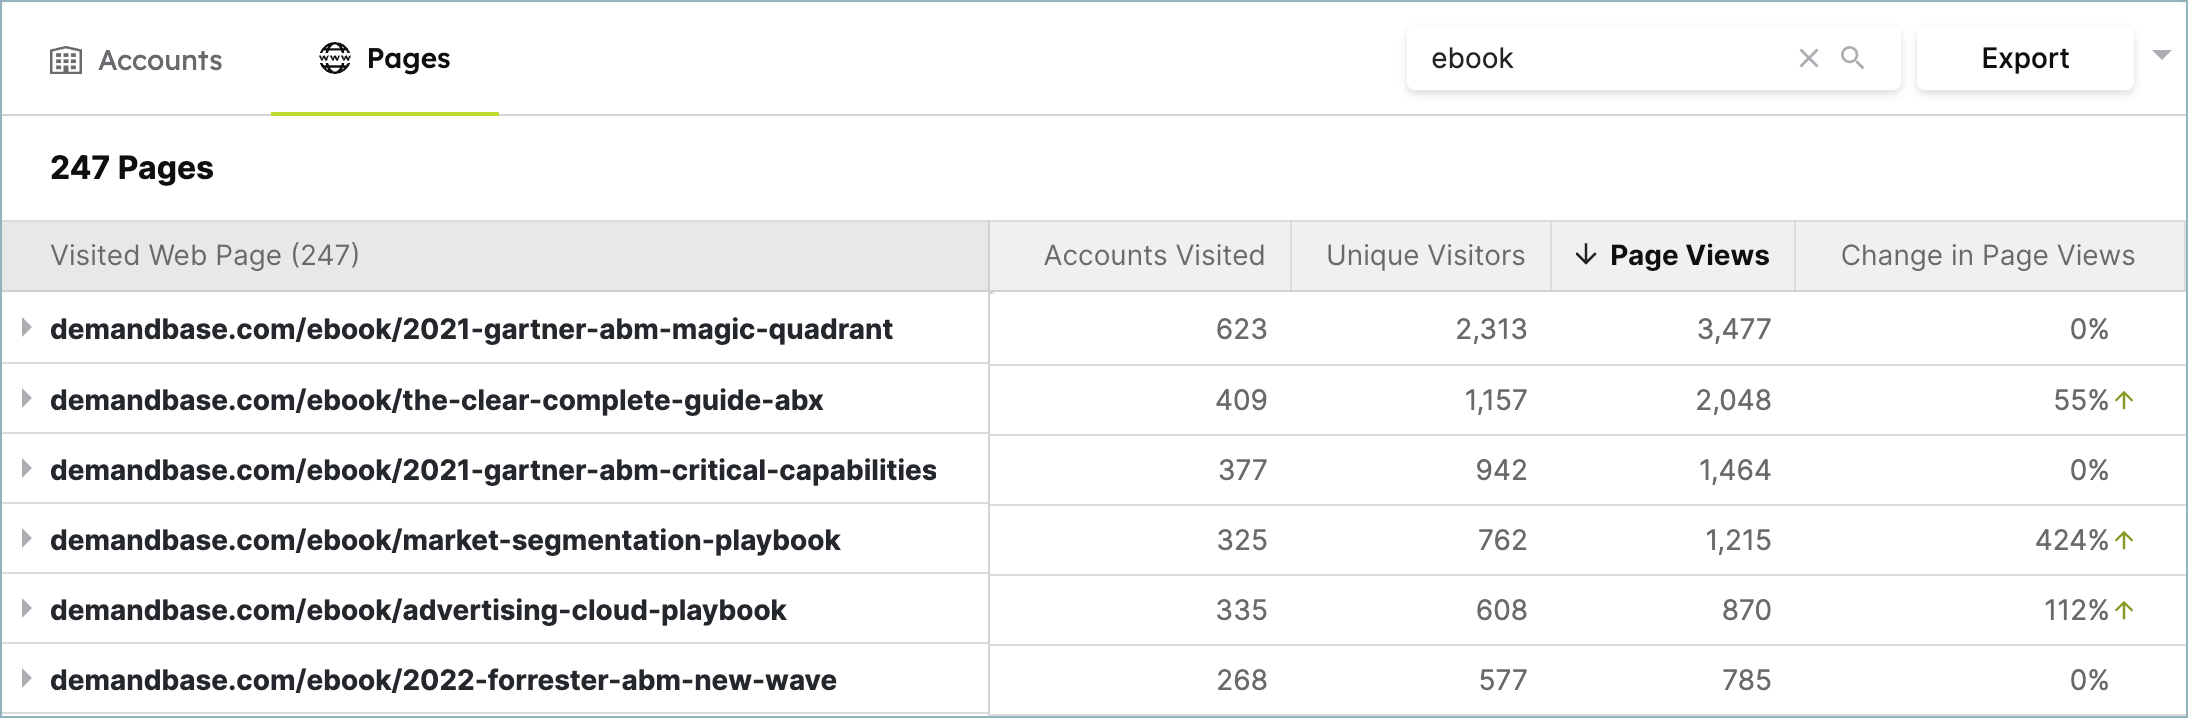Expand the market-segmentation-playbook row
The height and width of the screenshot is (718, 2188).
(x=27, y=538)
